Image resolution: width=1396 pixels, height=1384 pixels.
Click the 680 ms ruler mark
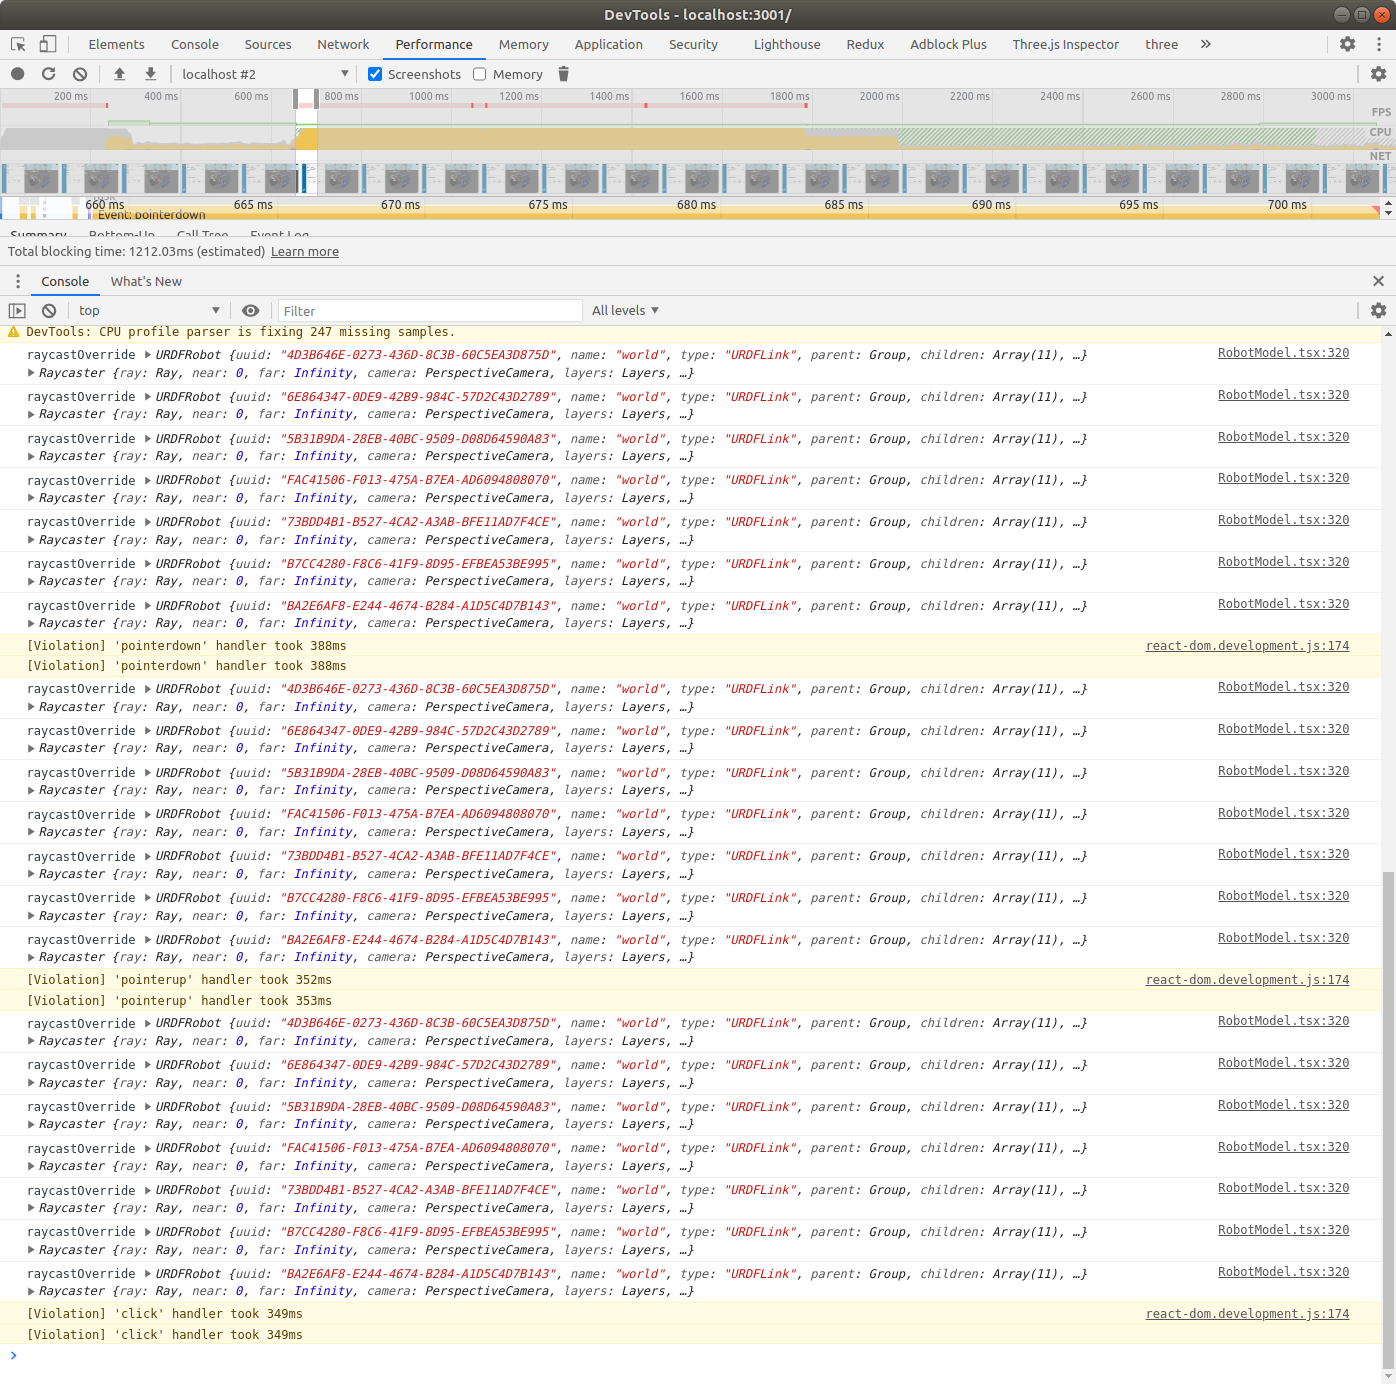click(696, 204)
